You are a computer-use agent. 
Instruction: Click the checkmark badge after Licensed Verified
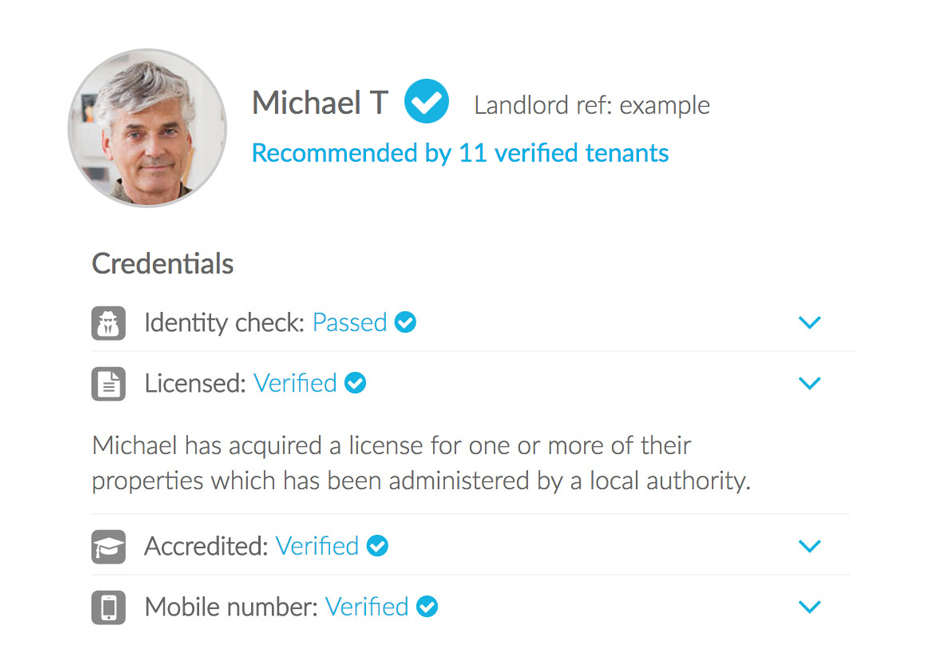tap(355, 383)
